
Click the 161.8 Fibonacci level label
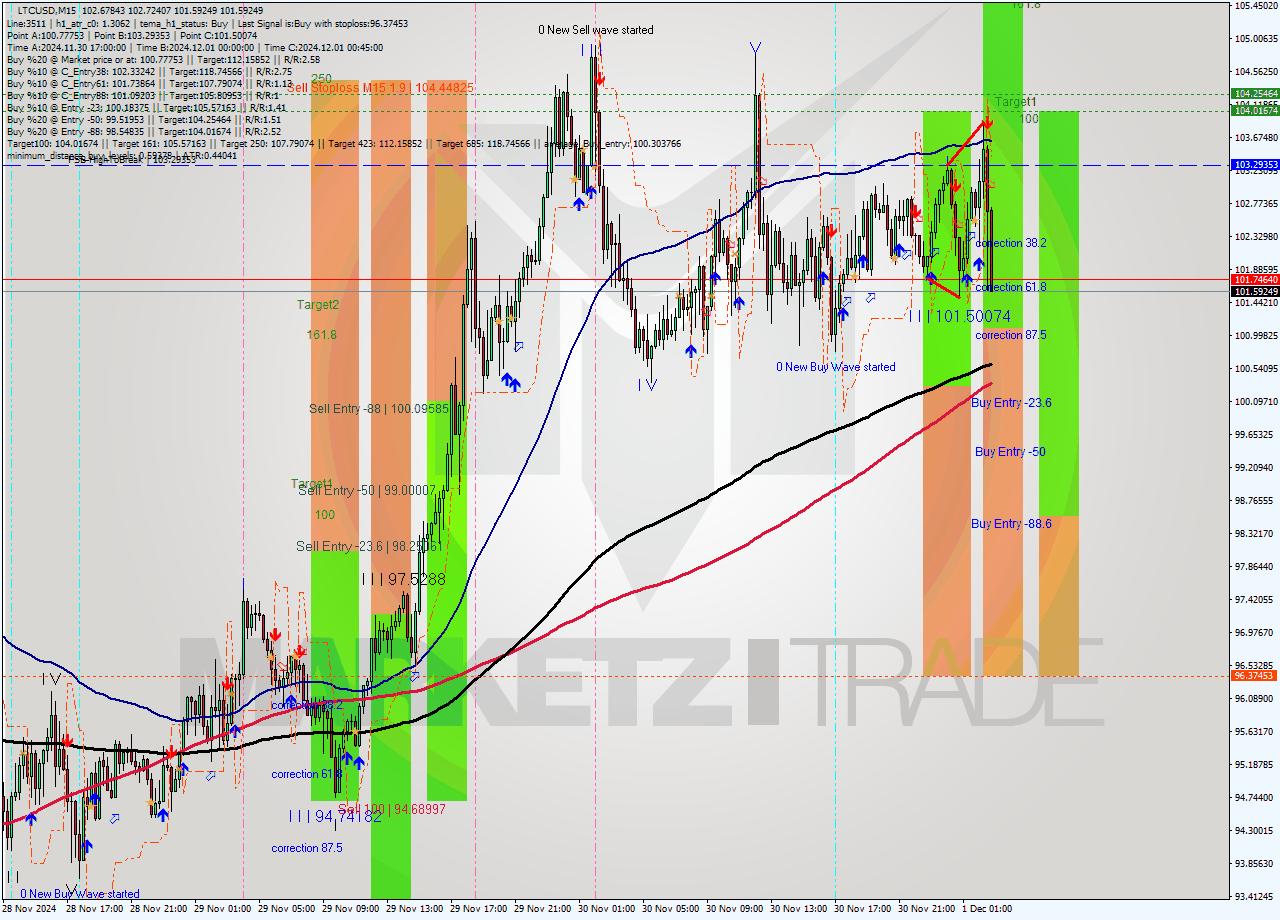pyautogui.click(x=321, y=335)
